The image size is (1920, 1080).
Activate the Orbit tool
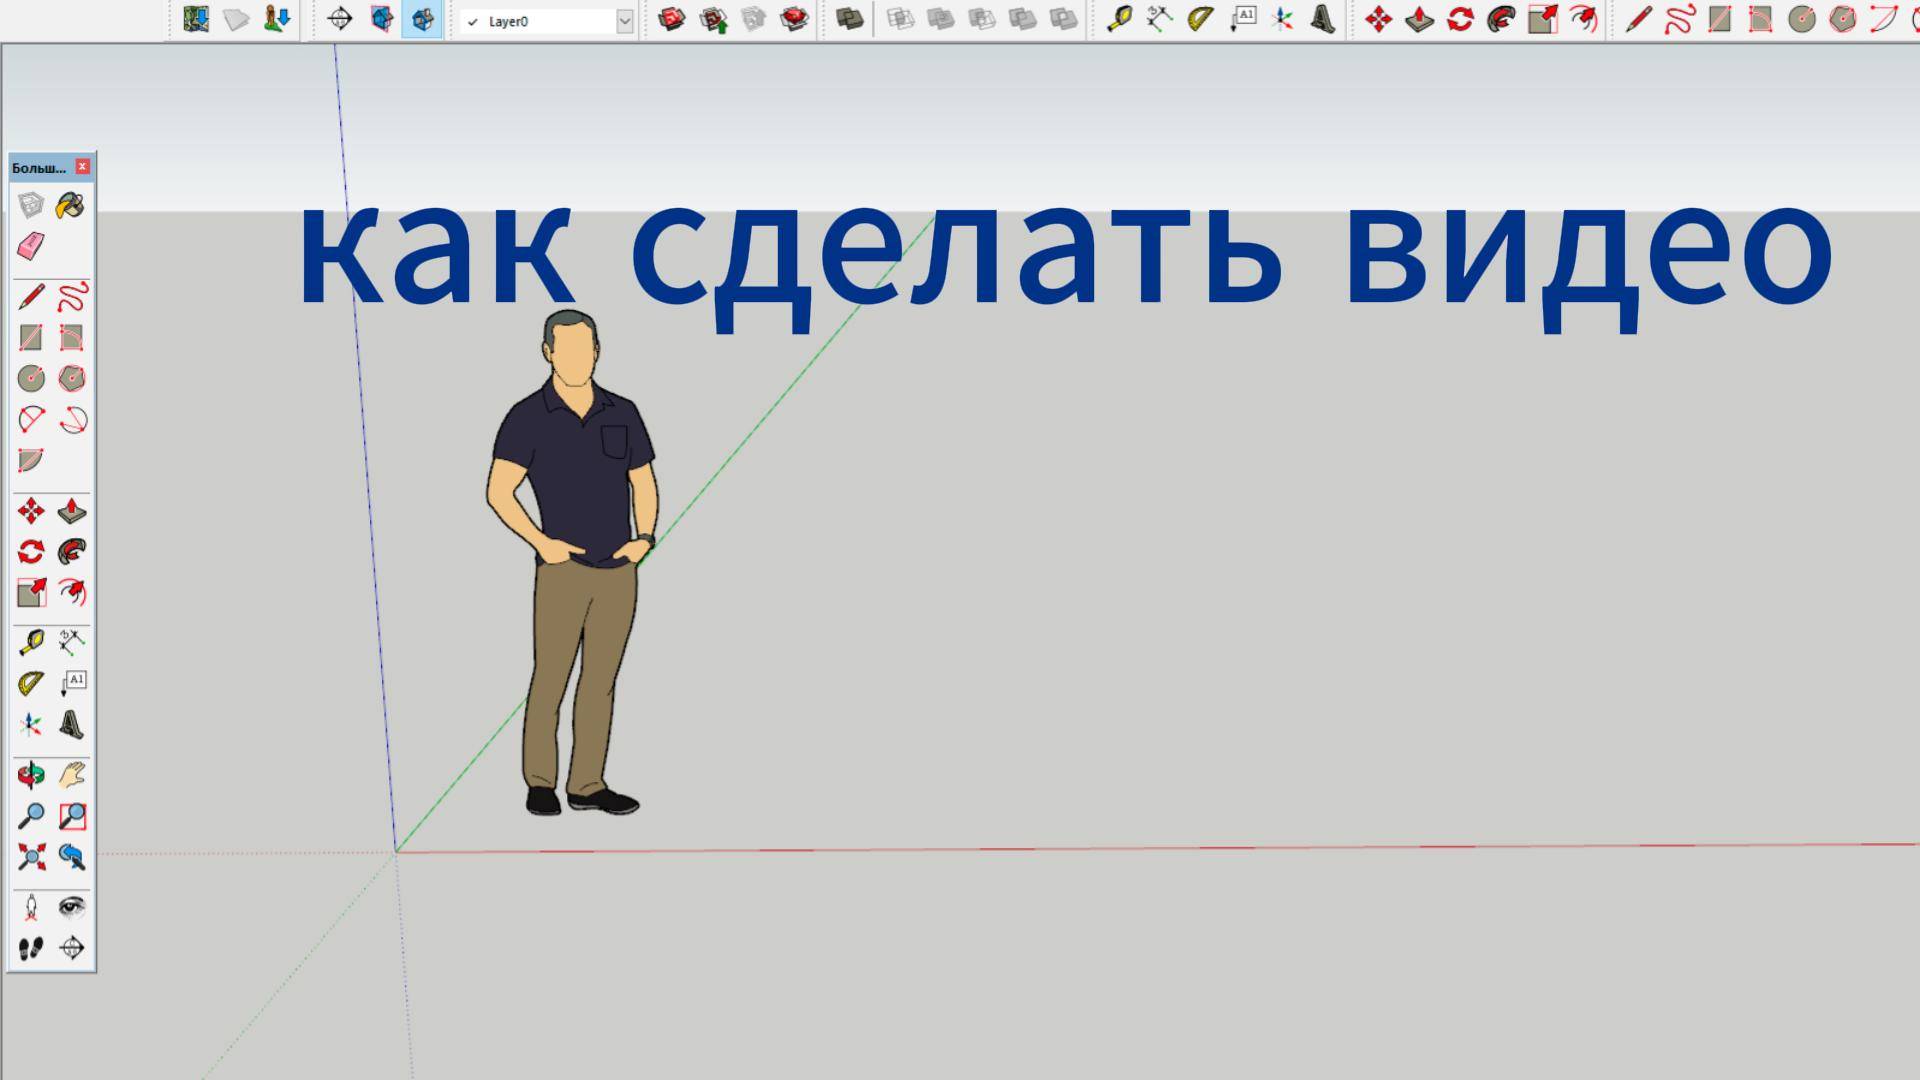pos(31,775)
